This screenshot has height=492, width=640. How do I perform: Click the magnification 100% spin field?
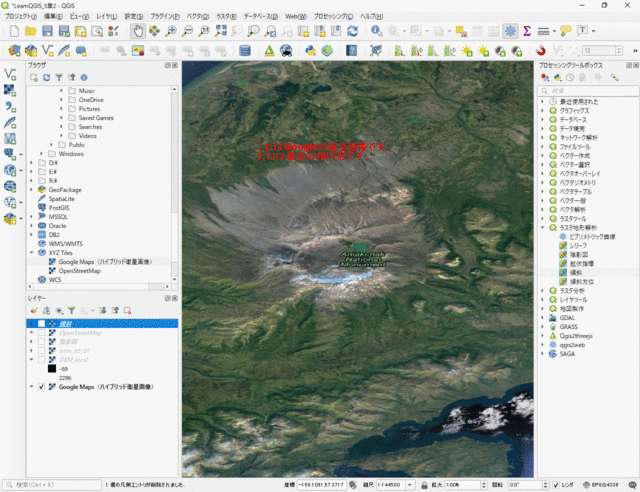[x=466, y=485]
